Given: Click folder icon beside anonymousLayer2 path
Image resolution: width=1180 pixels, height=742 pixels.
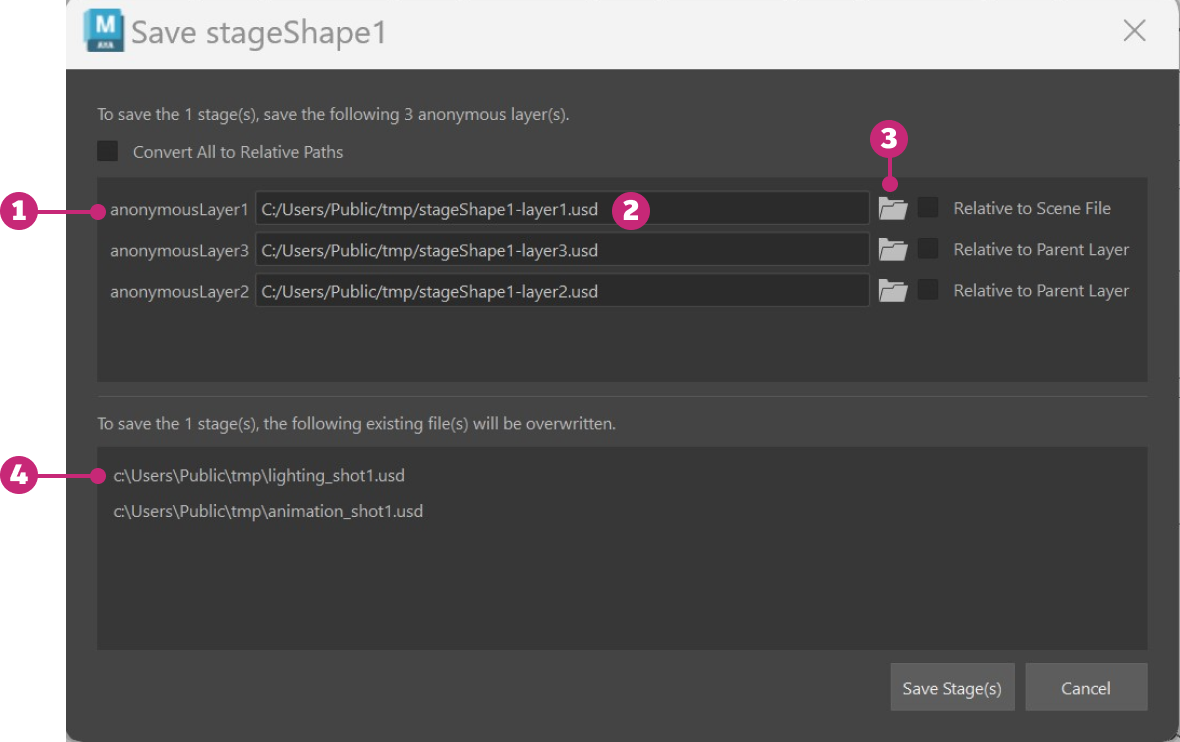Looking at the screenshot, I should 892,291.
